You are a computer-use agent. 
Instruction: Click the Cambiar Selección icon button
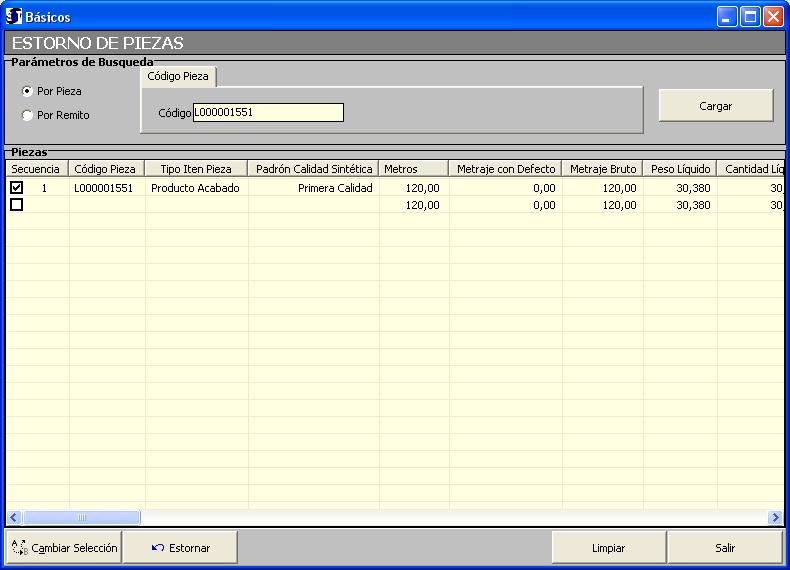[x=64, y=548]
